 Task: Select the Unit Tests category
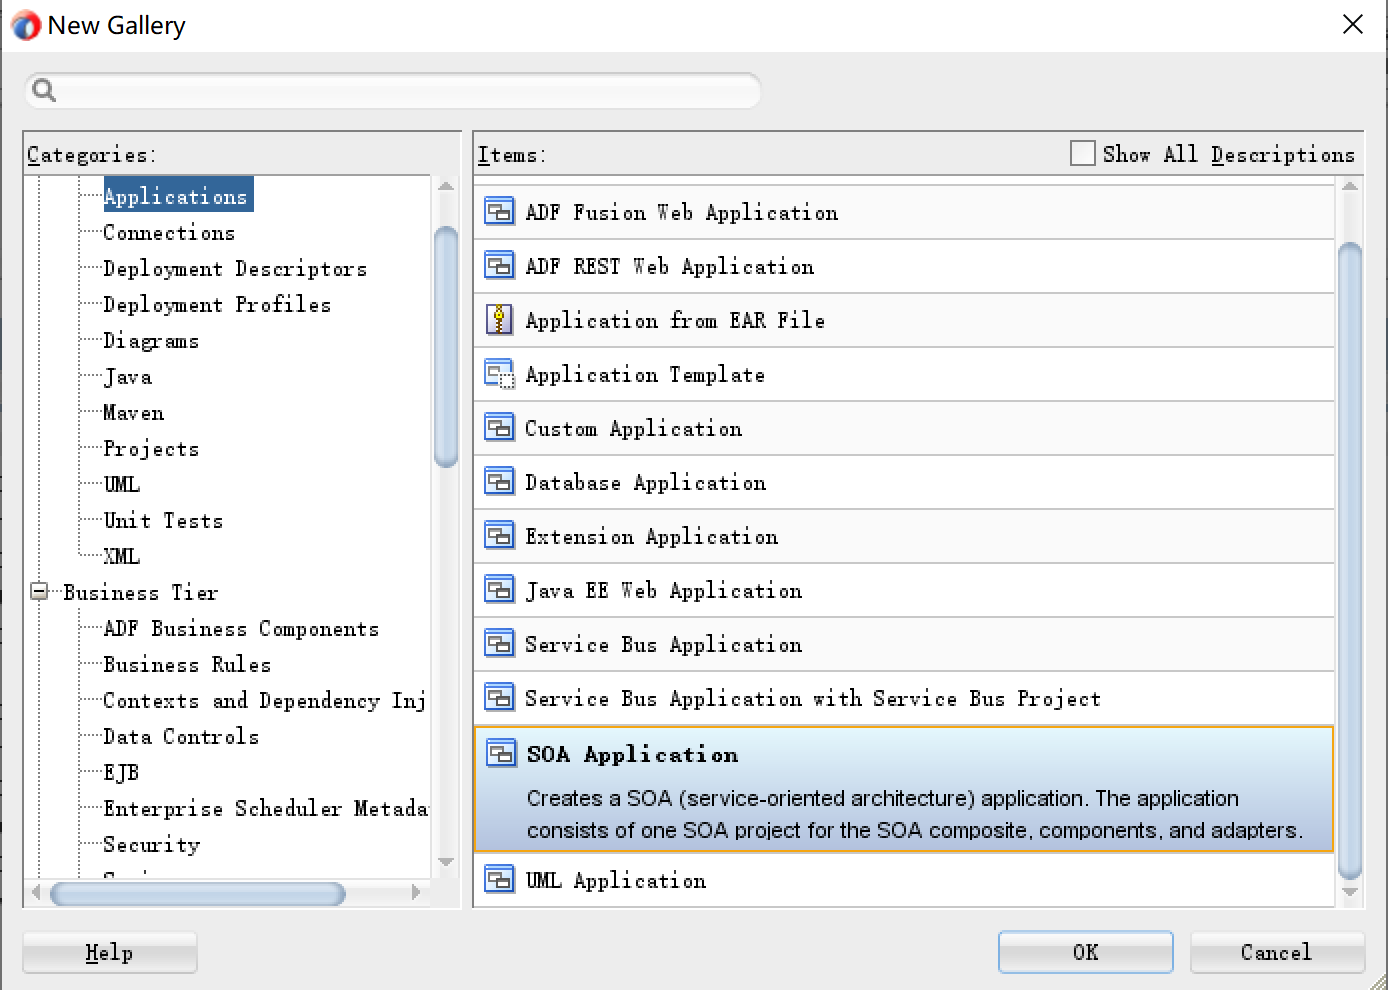click(x=163, y=521)
